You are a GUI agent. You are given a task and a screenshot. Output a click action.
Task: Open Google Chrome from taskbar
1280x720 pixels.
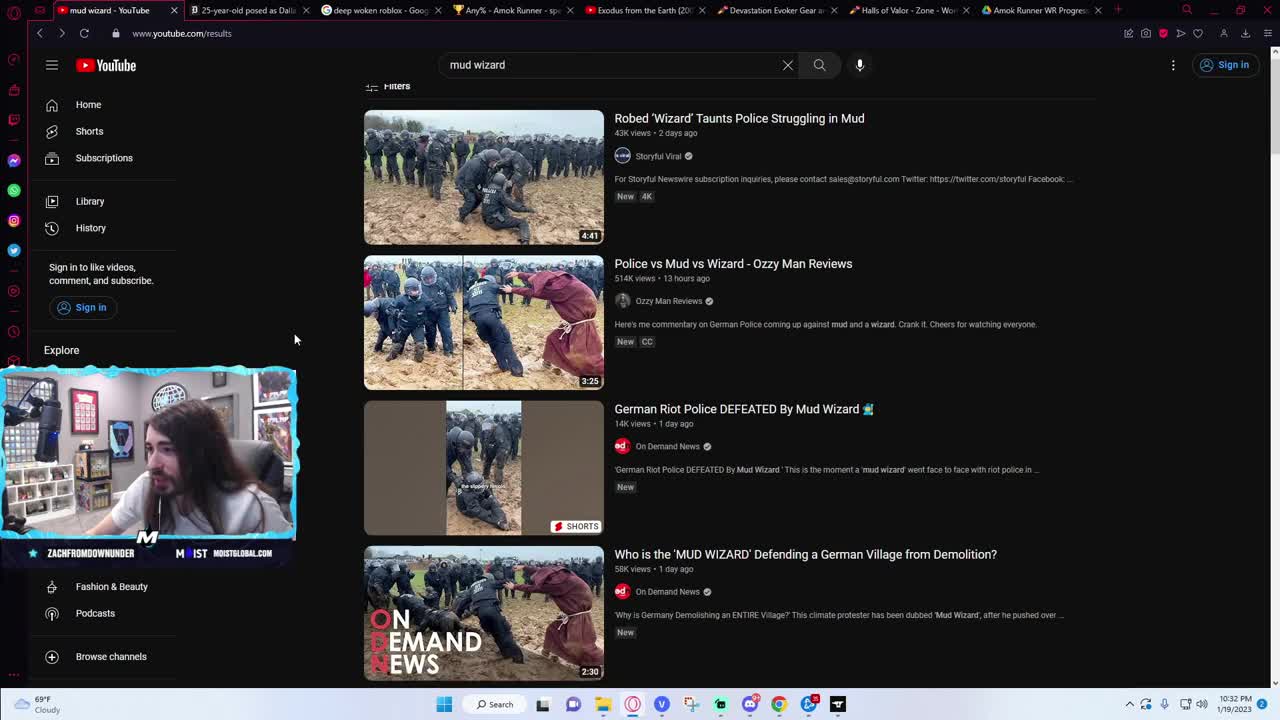(x=779, y=704)
